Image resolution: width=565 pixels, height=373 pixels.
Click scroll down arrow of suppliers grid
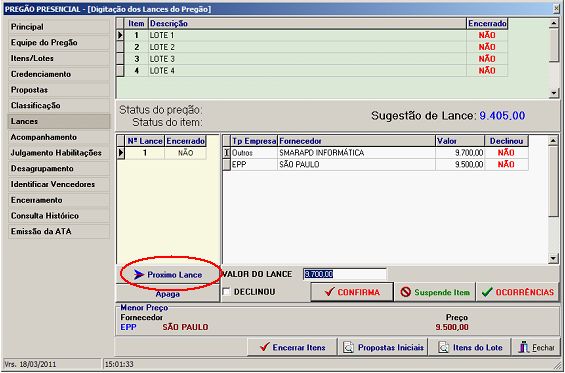pyautogui.click(x=553, y=258)
